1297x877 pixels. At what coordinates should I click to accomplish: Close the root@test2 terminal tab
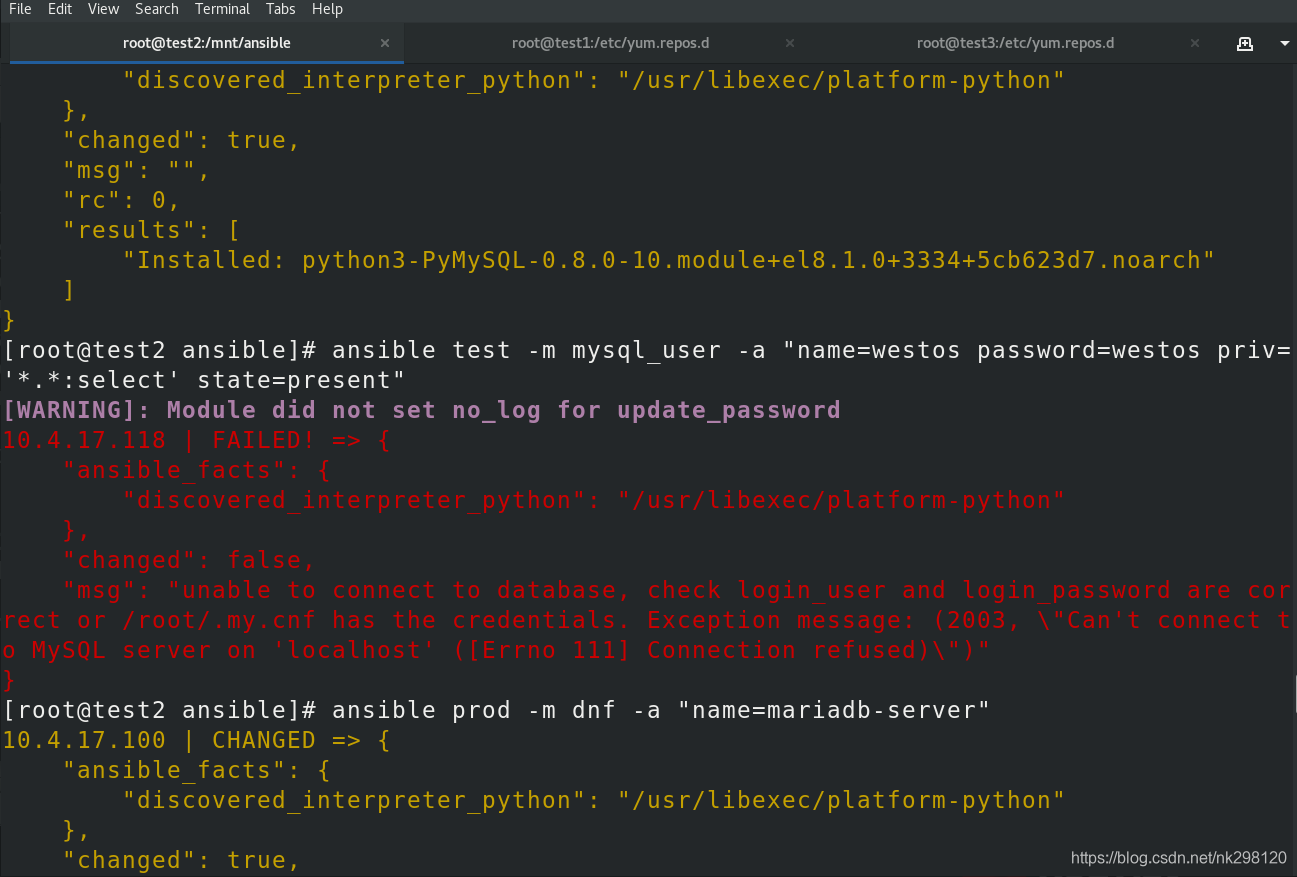tap(386, 43)
